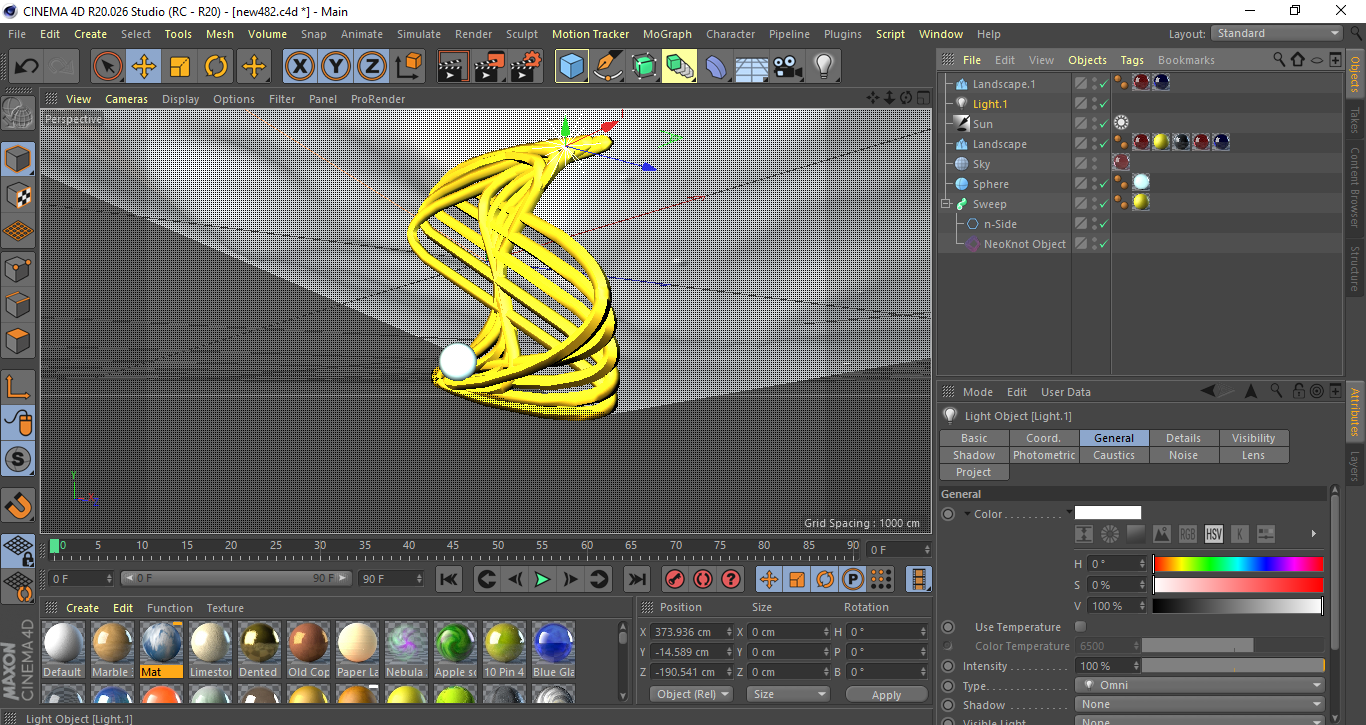Screen dimensions: 1366x725
Task: Toggle Use Temperature checkbox
Action: tap(1080, 627)
